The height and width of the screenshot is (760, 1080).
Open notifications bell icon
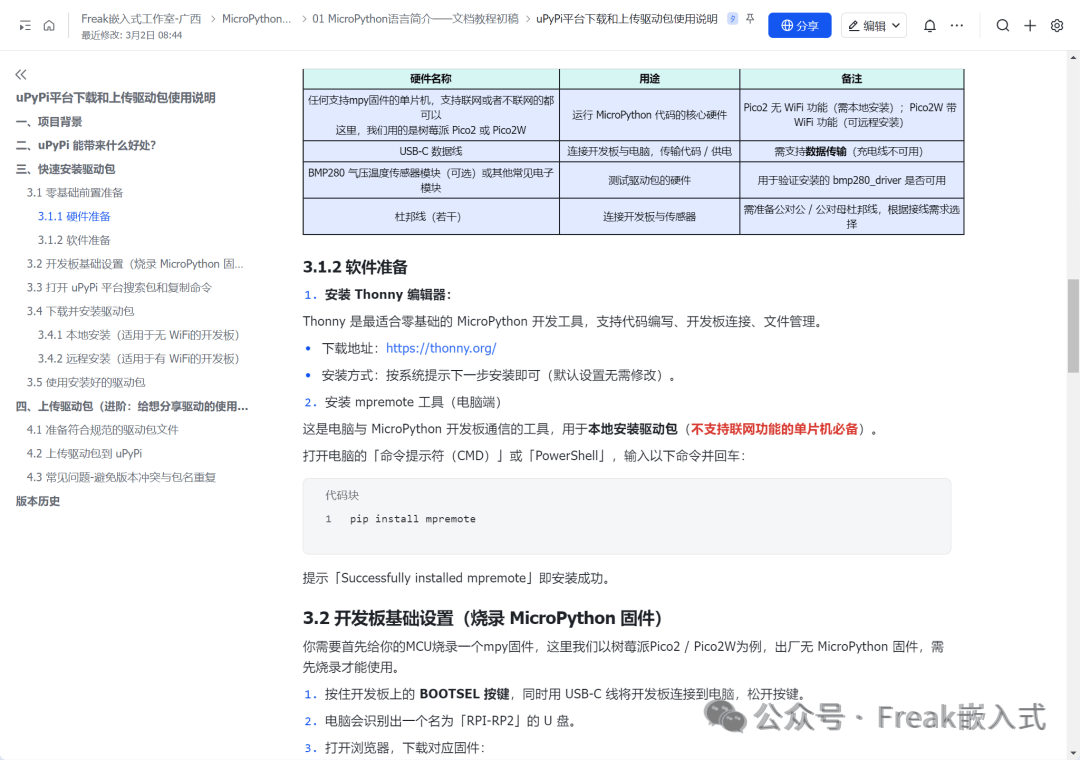[930, 26]
